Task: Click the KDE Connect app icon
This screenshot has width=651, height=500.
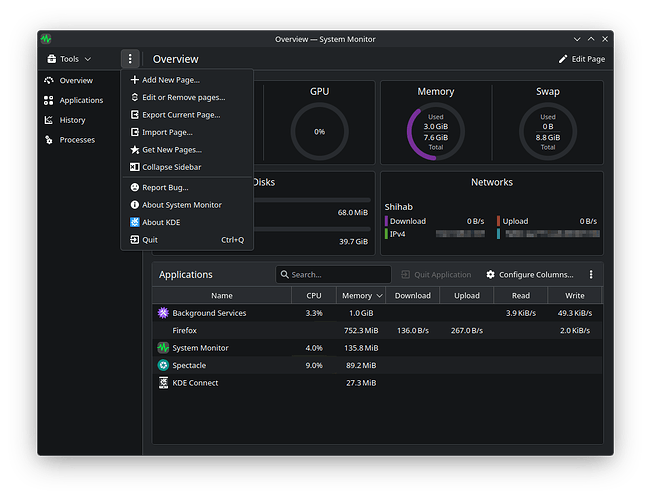Action: pyautogui.click(x=163, y=383)
